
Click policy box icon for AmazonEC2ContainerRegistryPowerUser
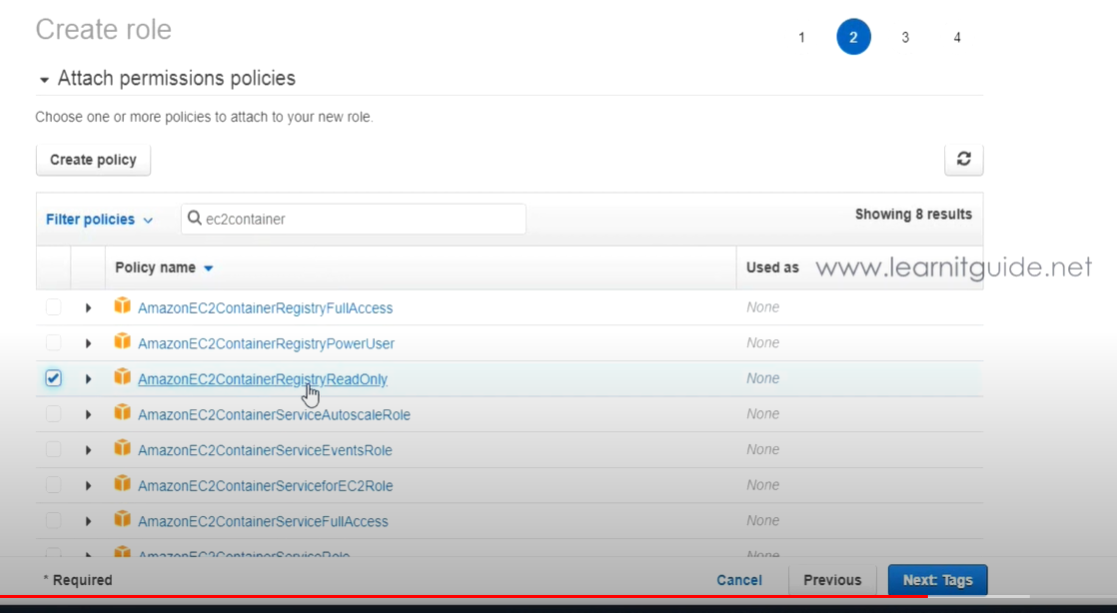(123, 342)
